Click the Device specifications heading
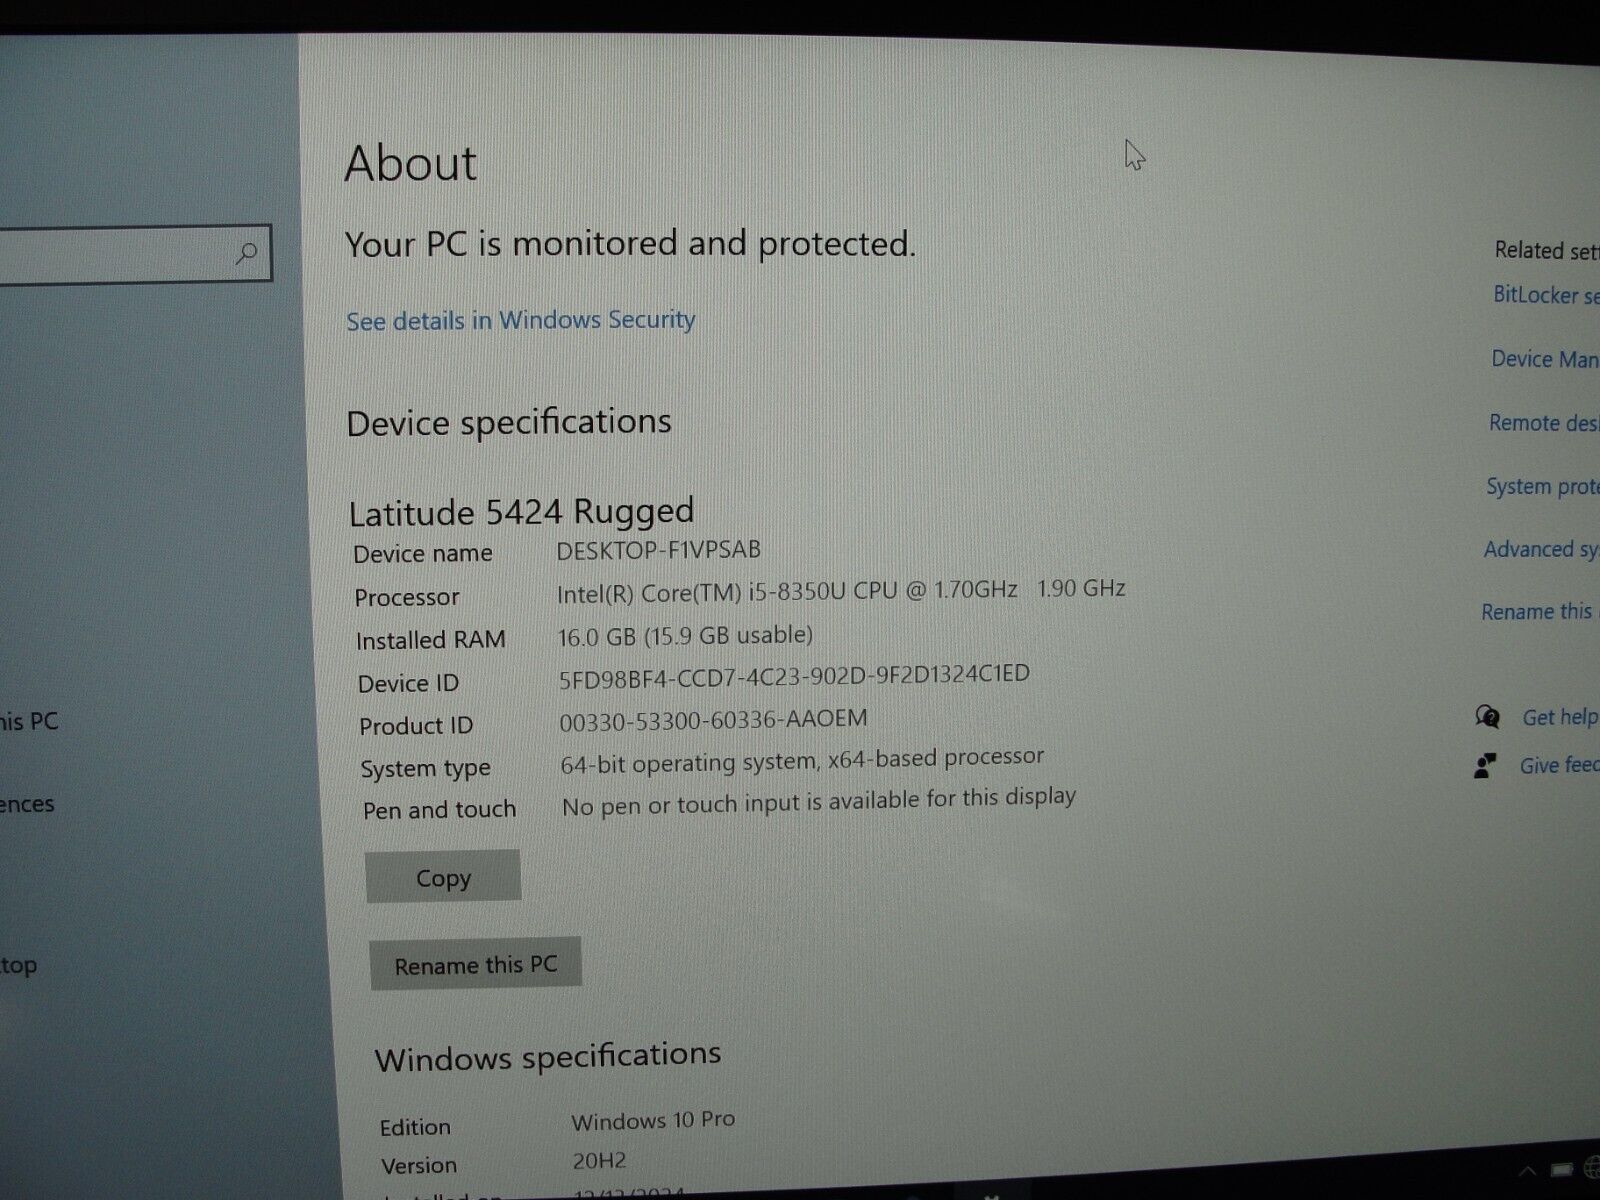 tap(509, 422)
